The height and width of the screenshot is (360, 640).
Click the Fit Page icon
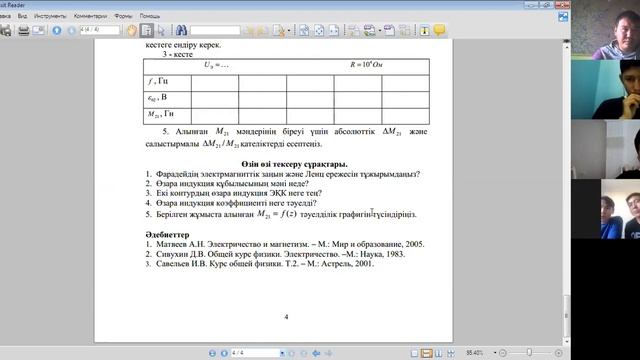click(319, 31)
